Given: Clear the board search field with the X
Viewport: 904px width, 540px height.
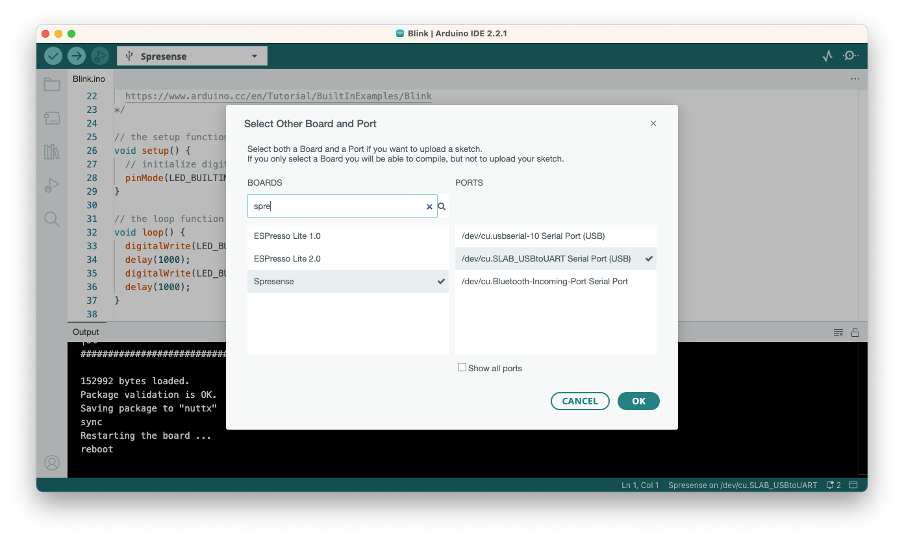Looking at the screenshot, I should pos(429,206).
